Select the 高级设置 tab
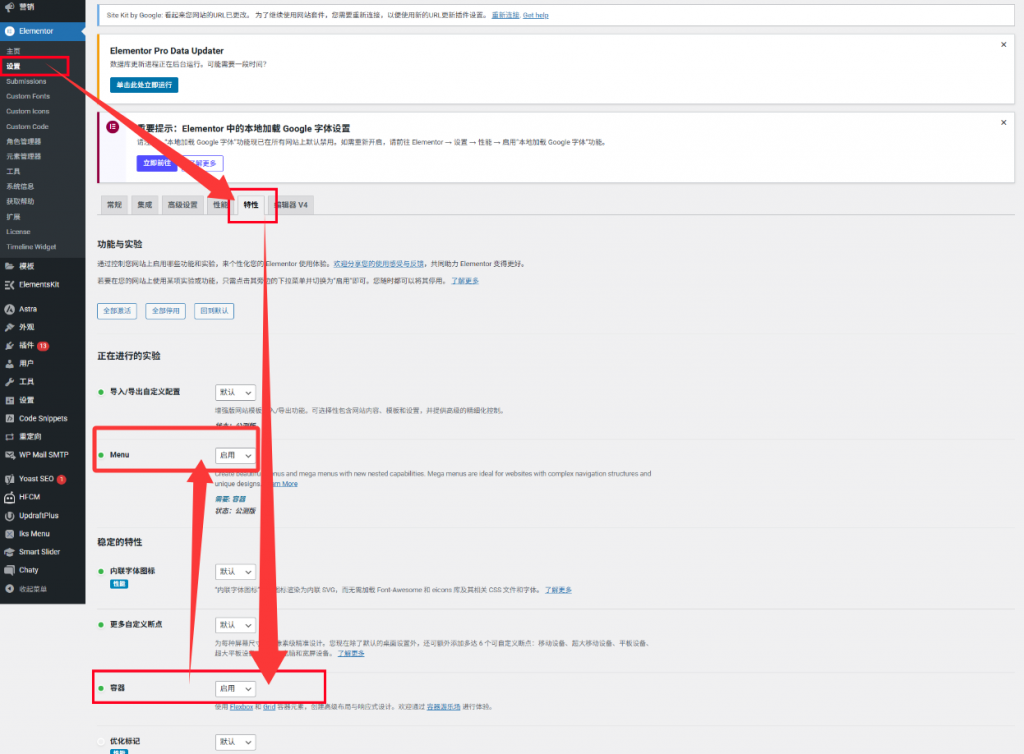1024x754 pixels. point(182,205)
